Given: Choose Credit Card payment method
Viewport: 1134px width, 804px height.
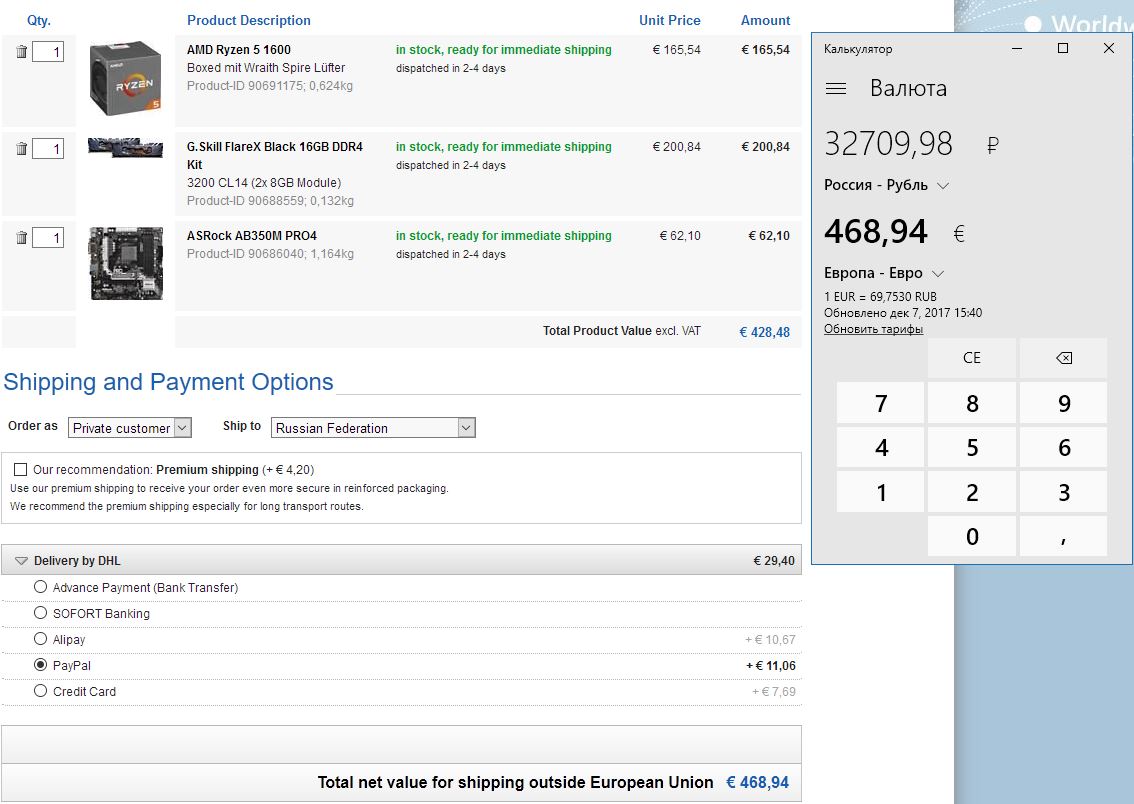Looking at the screenshot, I should tap(40, 691).
